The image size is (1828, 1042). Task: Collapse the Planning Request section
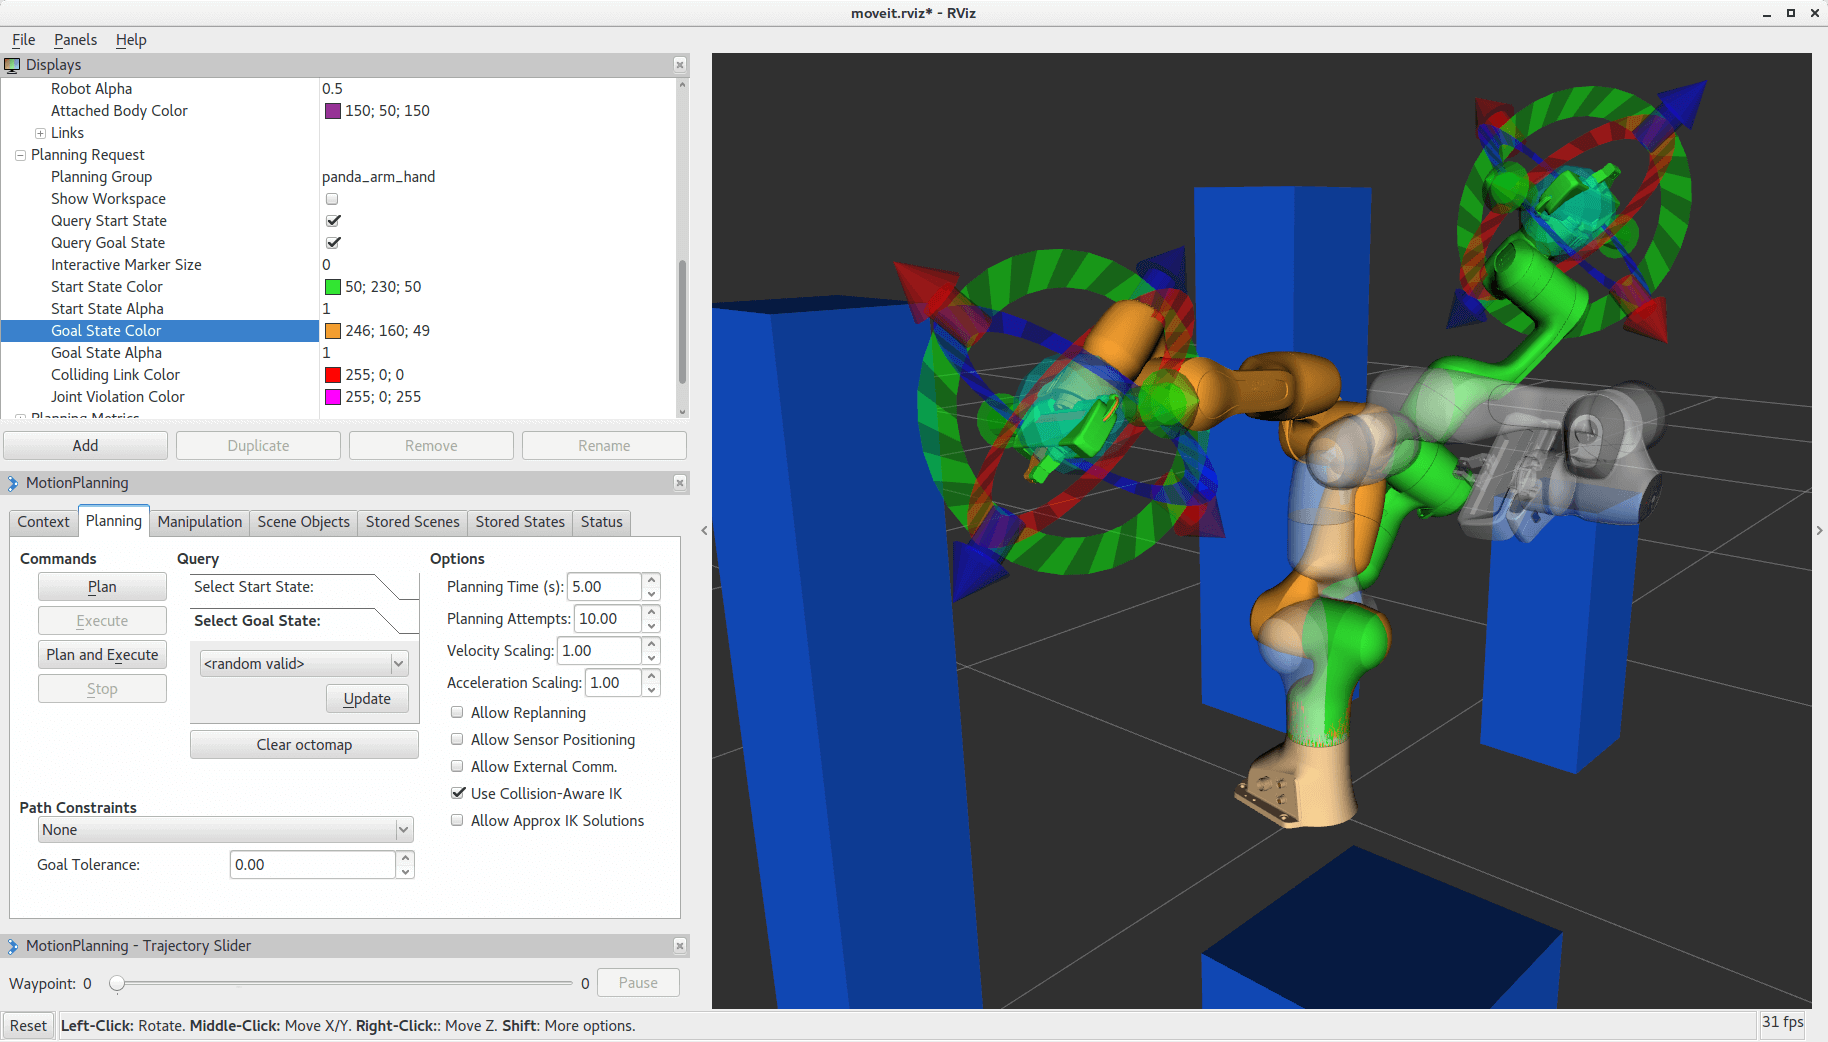[20, 155]
